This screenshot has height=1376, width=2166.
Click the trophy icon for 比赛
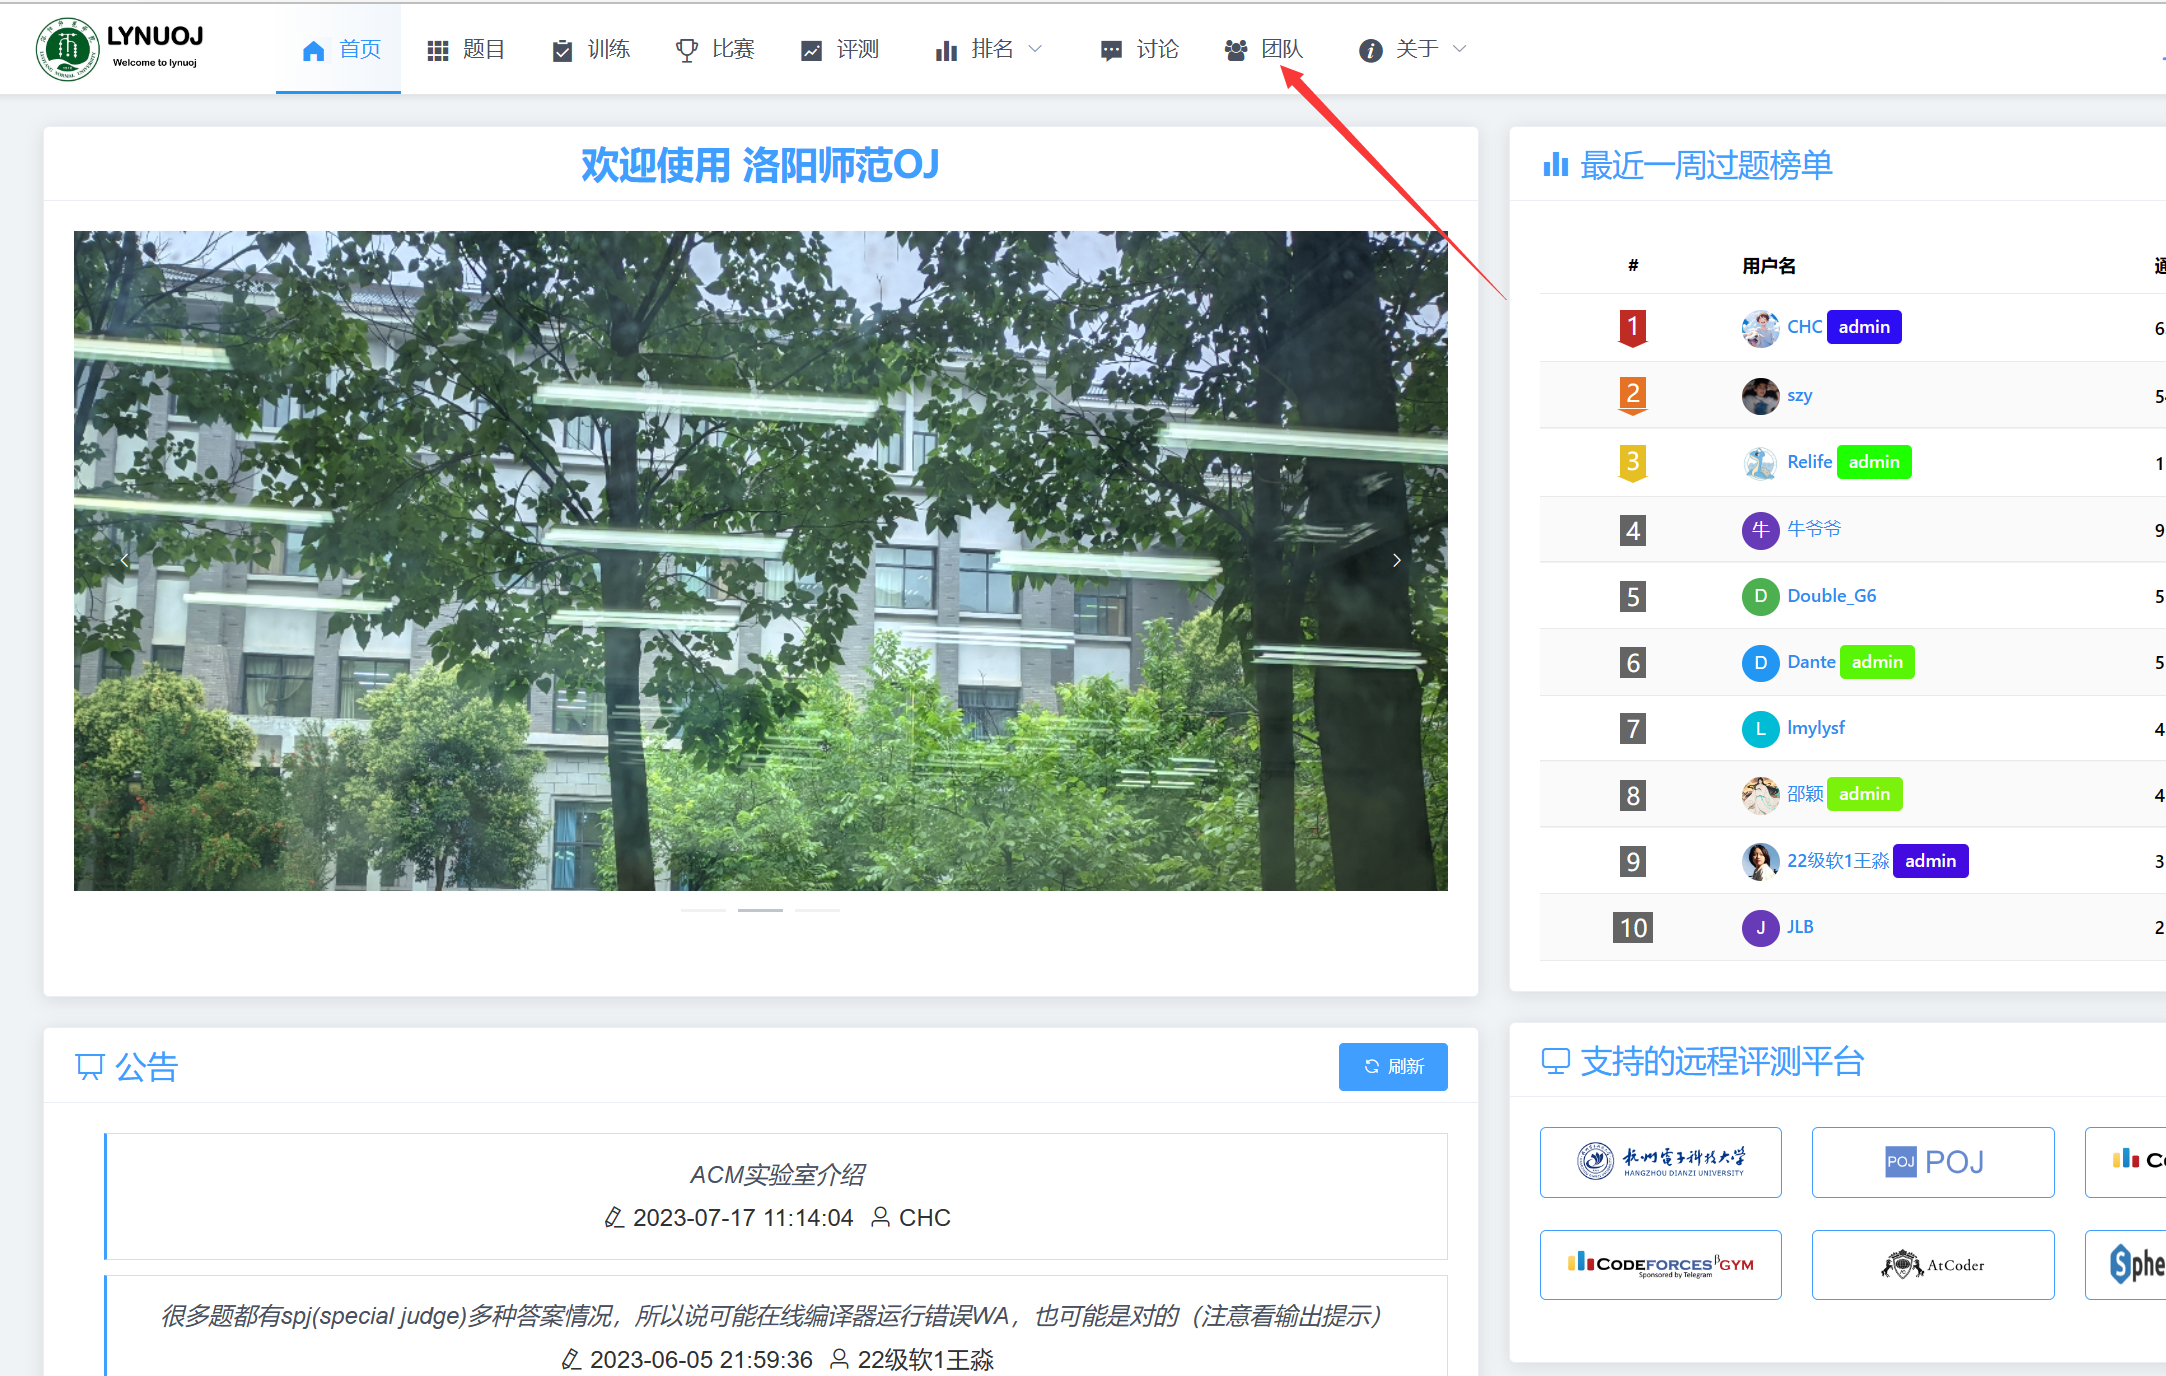click(686, 50)
